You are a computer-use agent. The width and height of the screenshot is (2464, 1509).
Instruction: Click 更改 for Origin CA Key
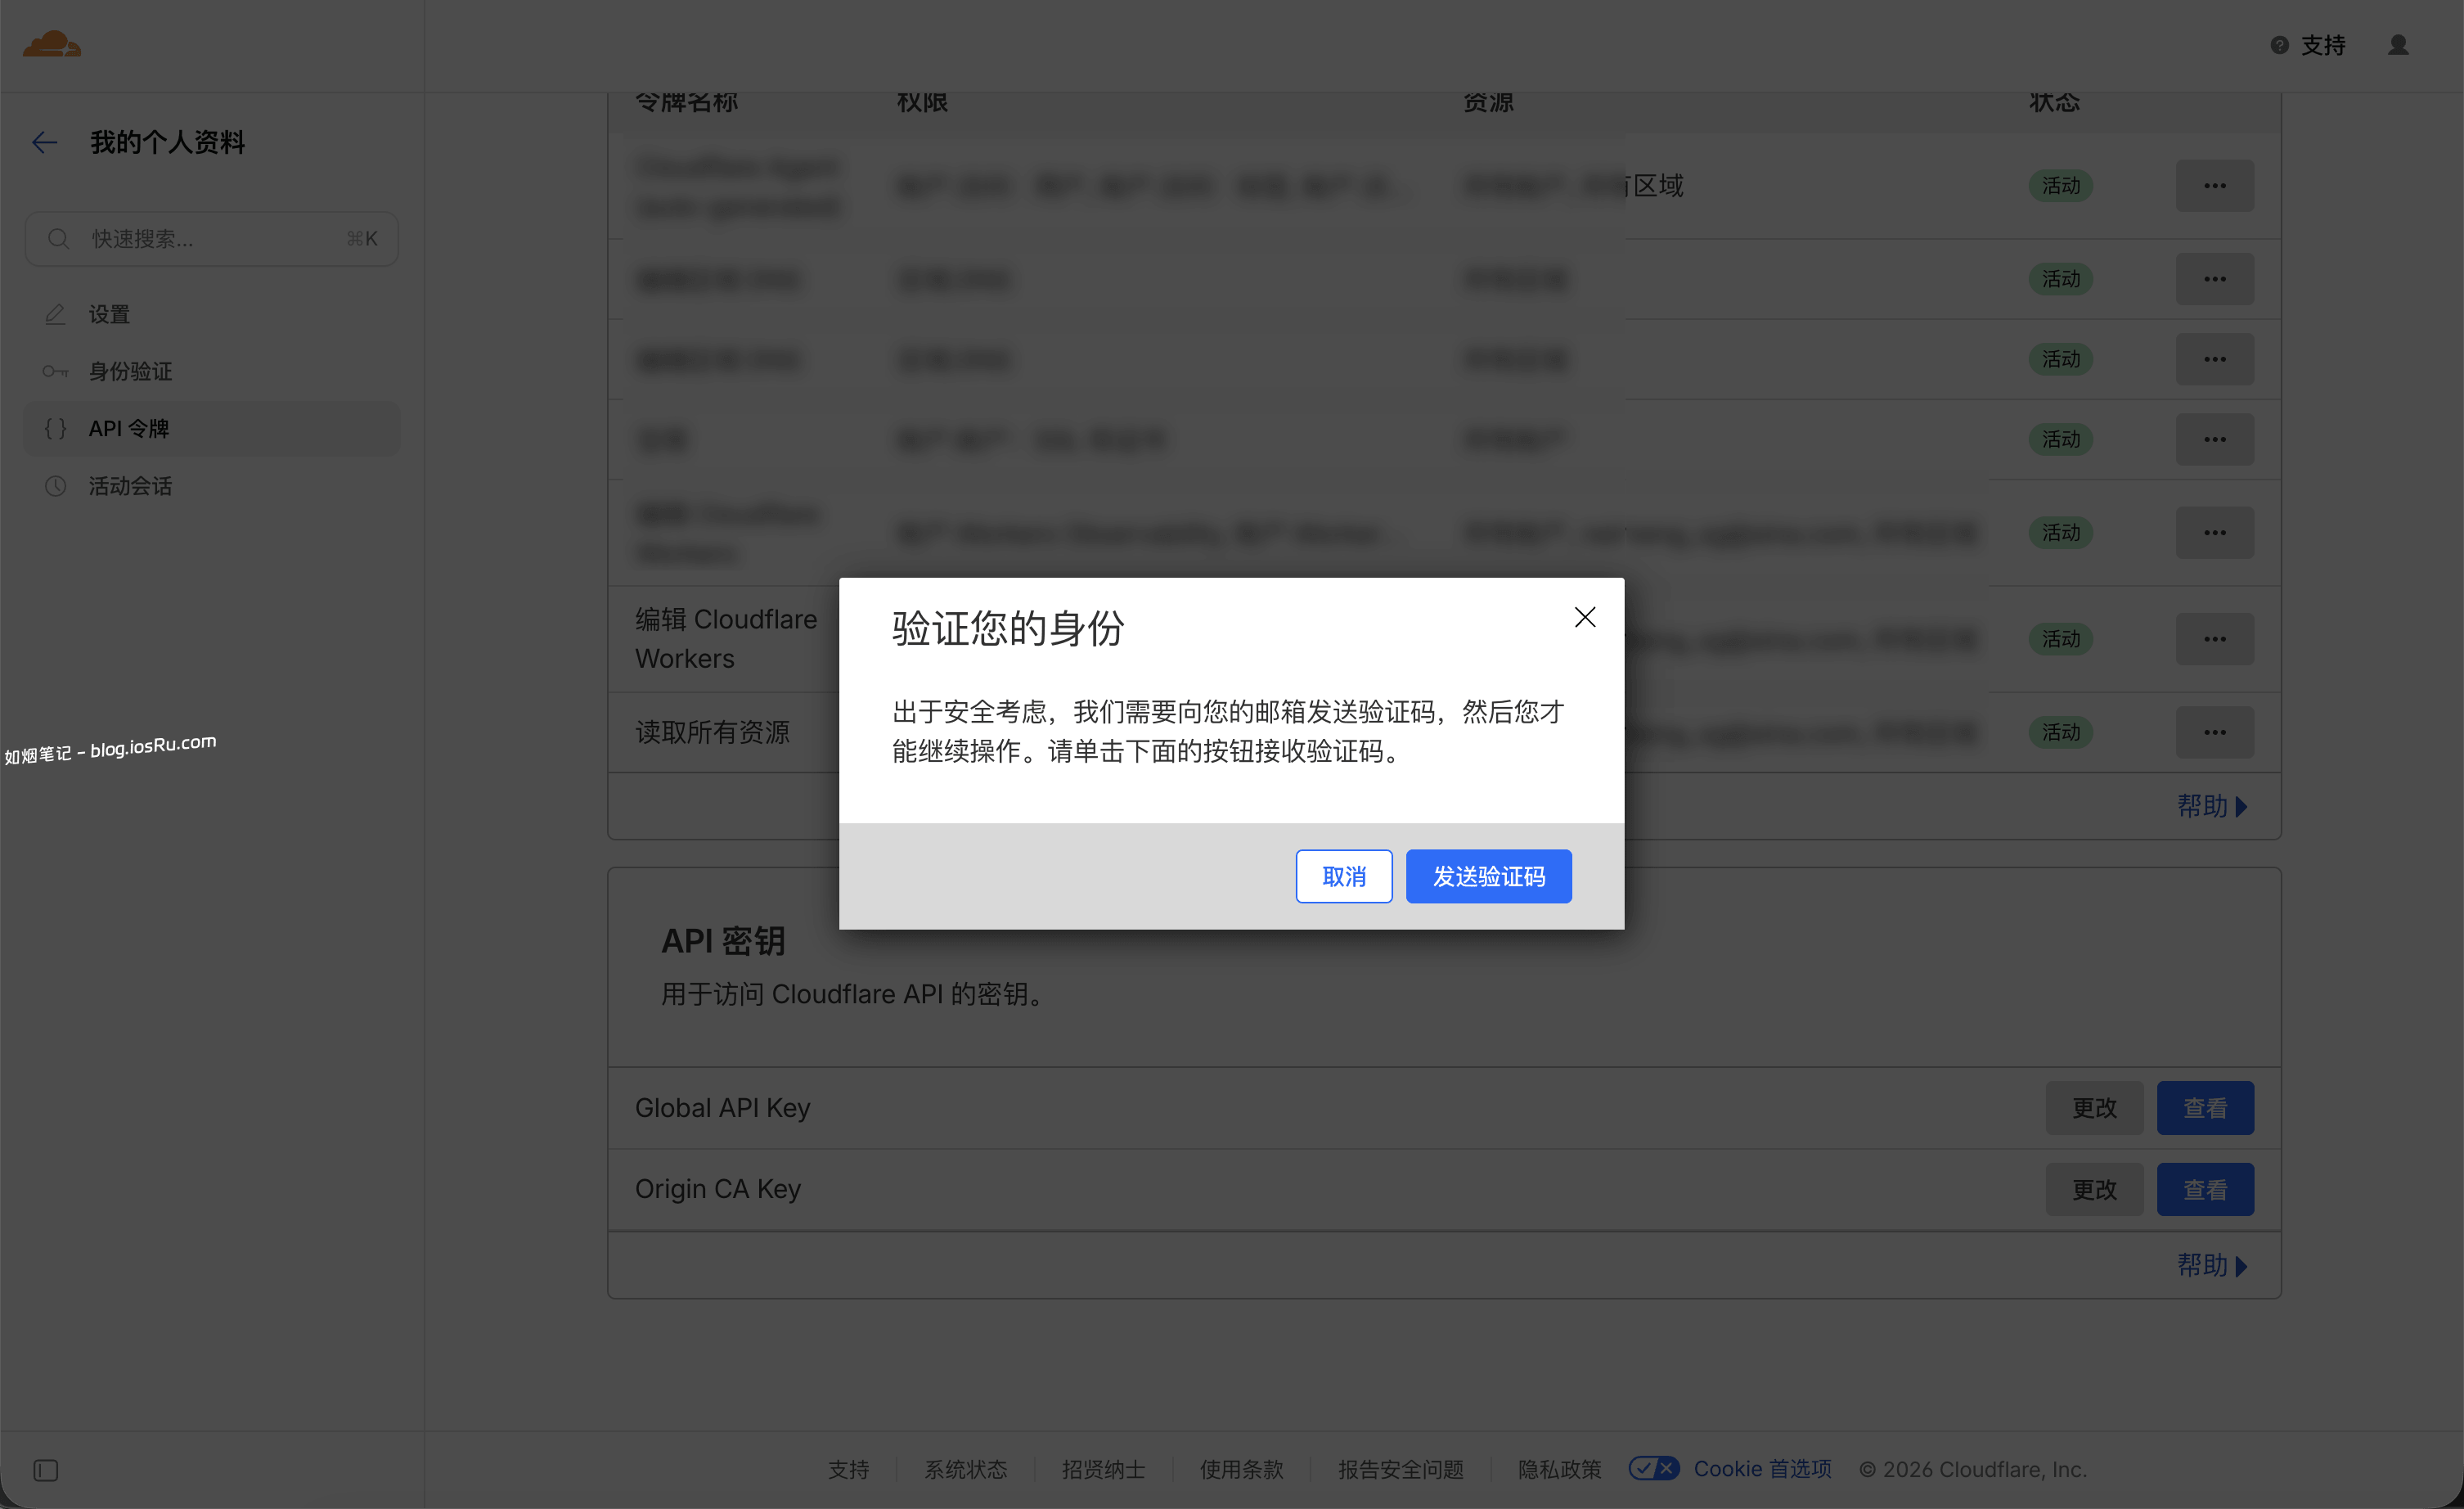(2094, 1190)
